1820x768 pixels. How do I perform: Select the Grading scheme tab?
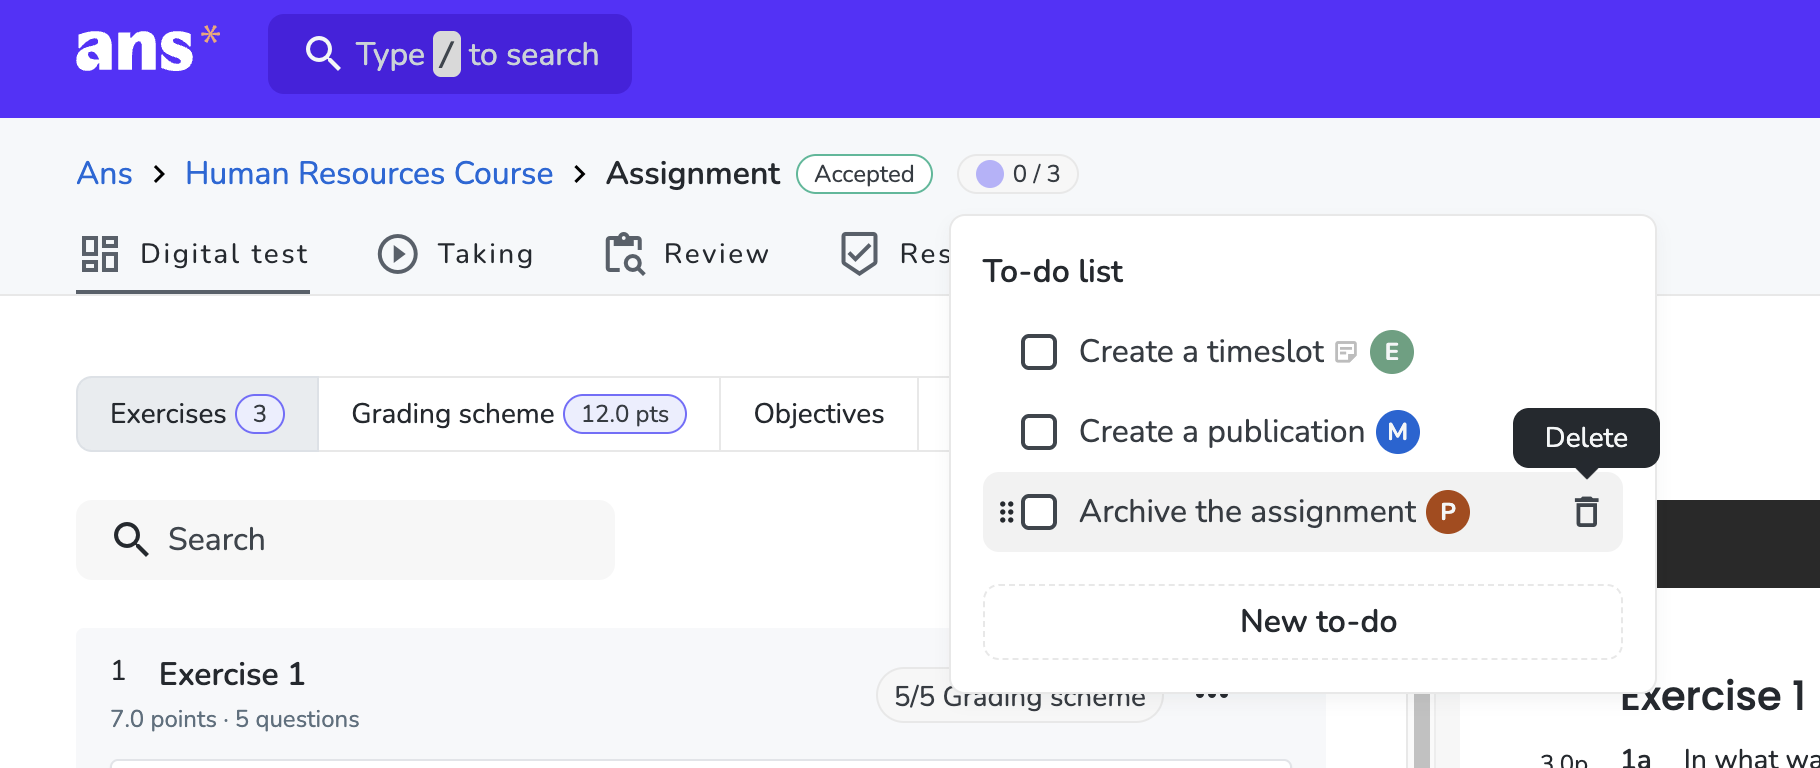519,414
